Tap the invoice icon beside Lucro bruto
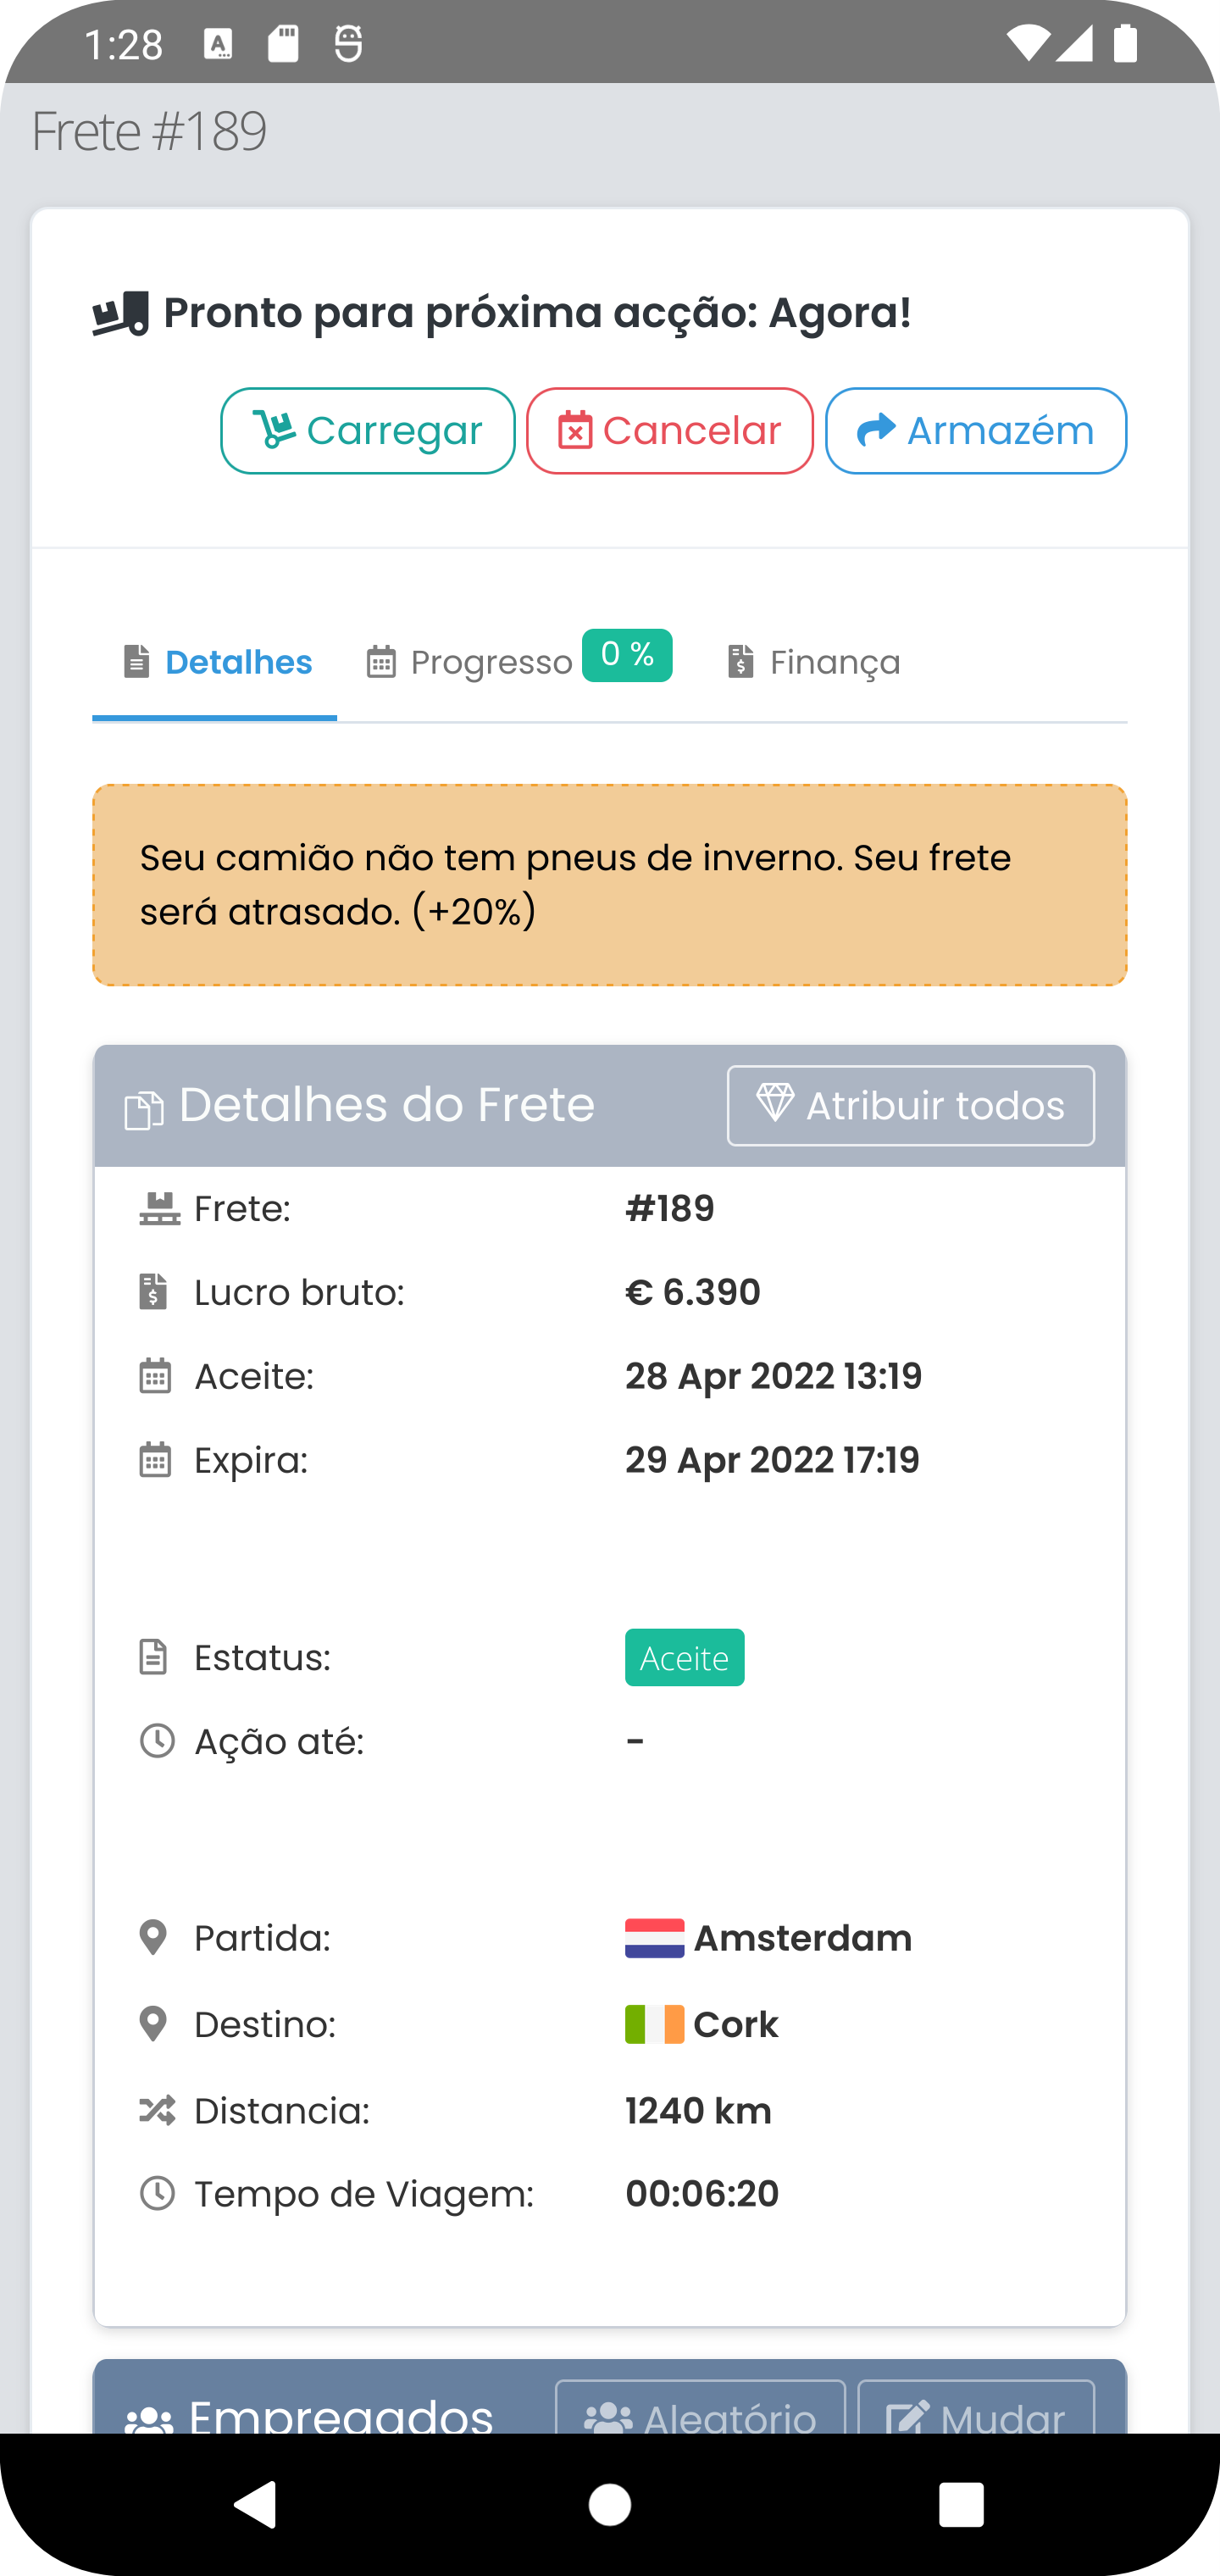 pos(153,1292)
